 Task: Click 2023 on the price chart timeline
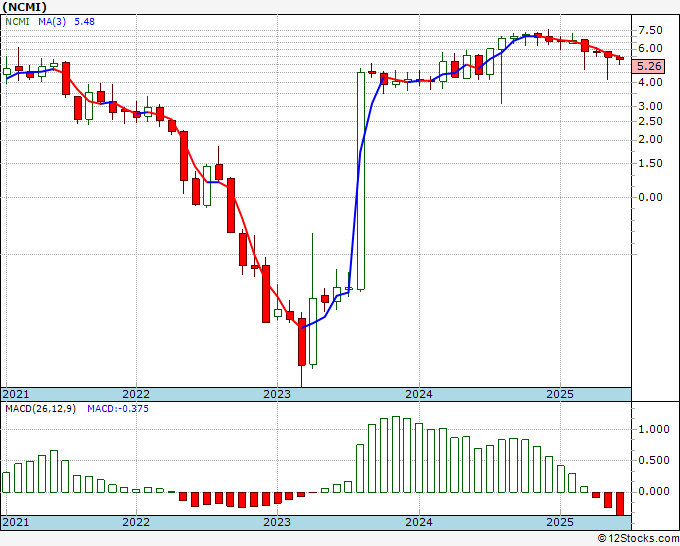point(277,394)
